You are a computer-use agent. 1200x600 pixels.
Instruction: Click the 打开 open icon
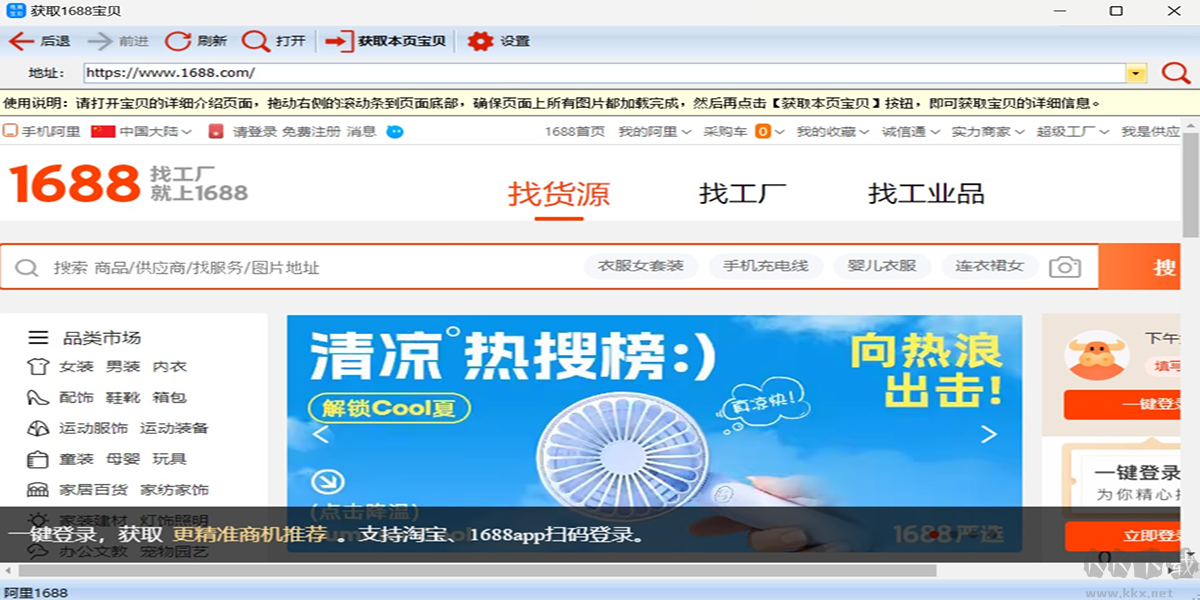[255, 41]
